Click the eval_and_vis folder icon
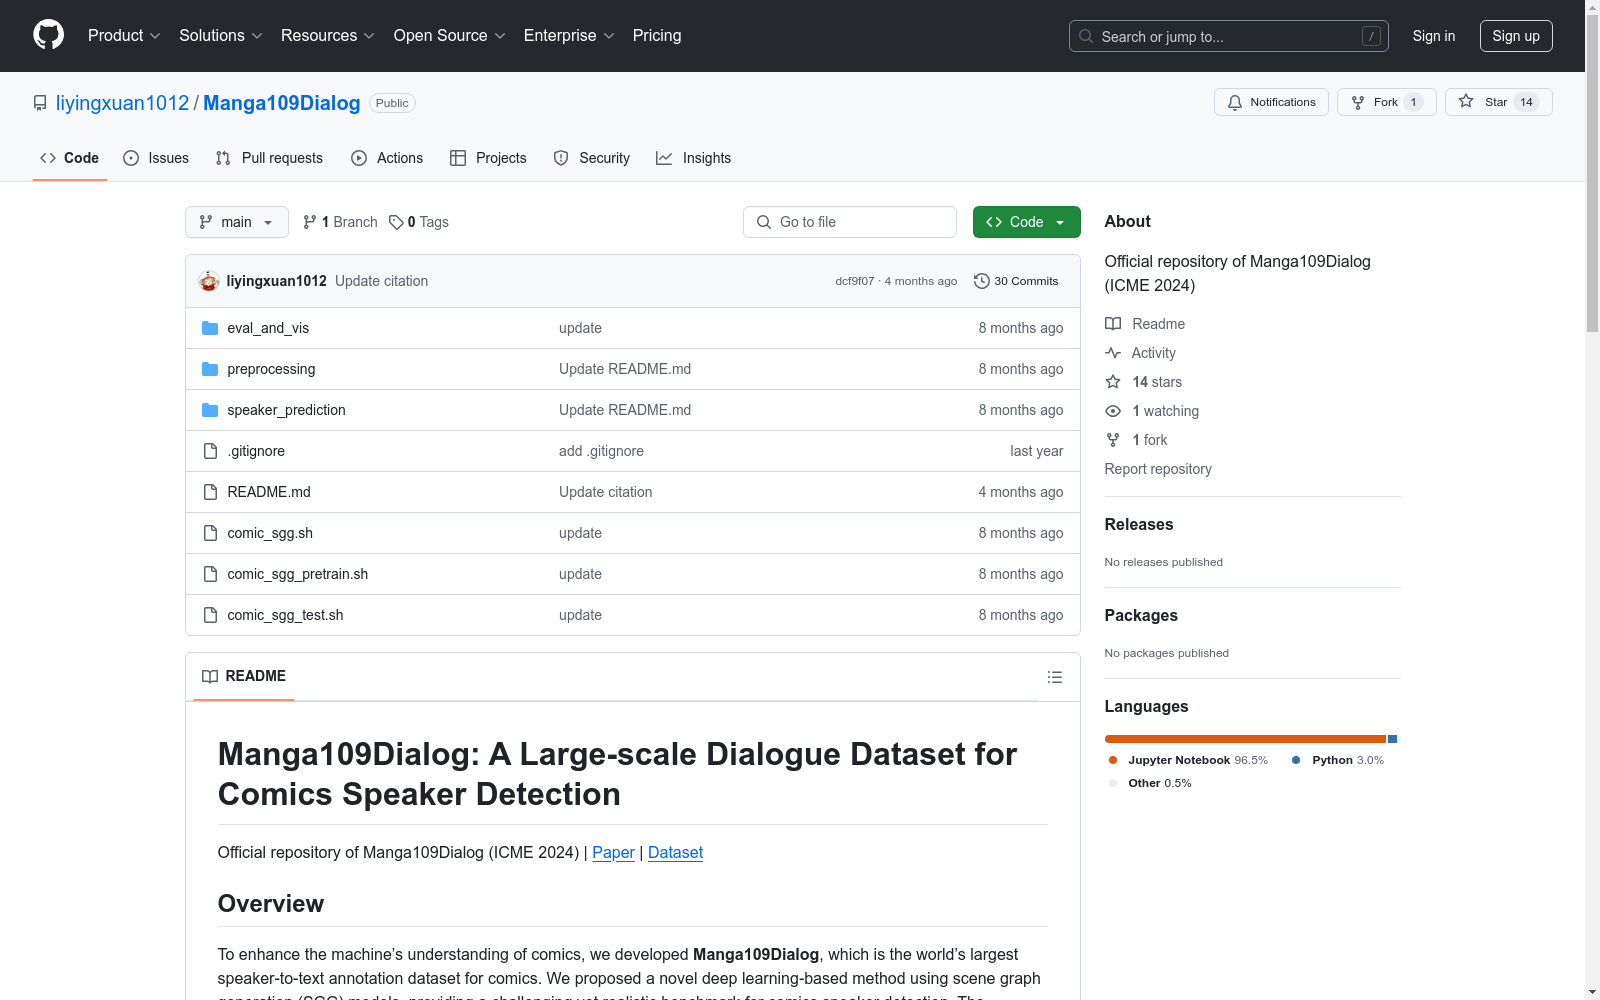The width and height of the screenshot is (1600, 1000). click(210, 328)
